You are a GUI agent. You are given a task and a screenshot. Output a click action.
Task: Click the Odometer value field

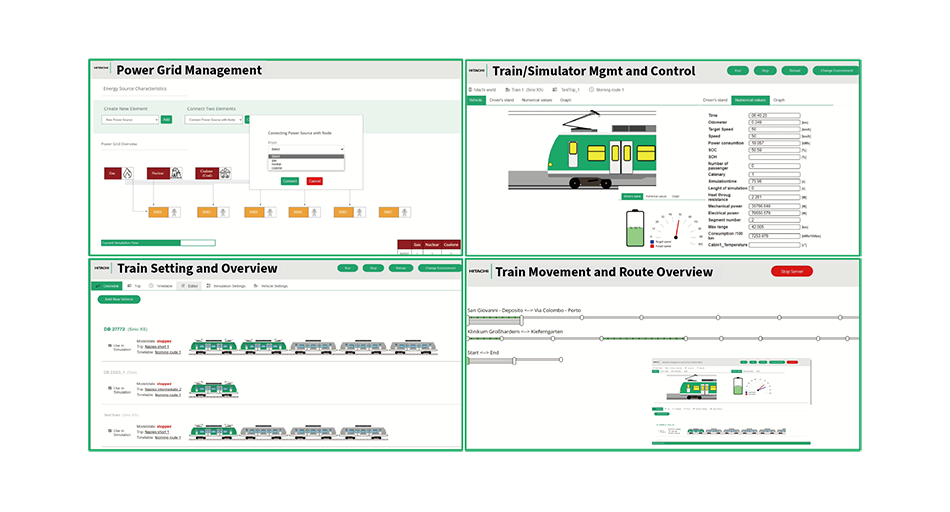coord(774,122)
